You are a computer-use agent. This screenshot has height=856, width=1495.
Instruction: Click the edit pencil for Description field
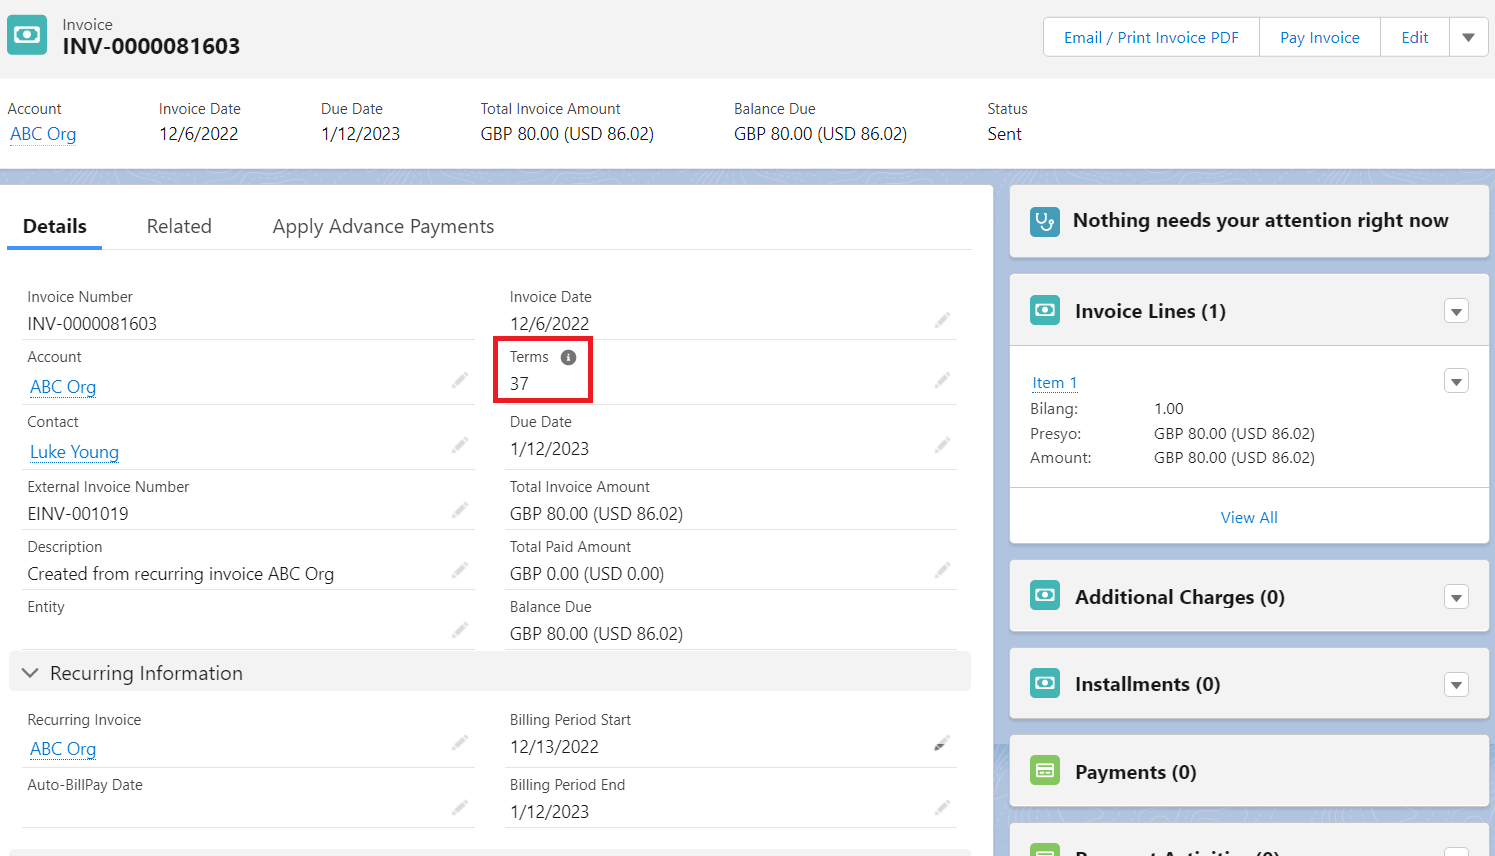[x=460, y=570]
